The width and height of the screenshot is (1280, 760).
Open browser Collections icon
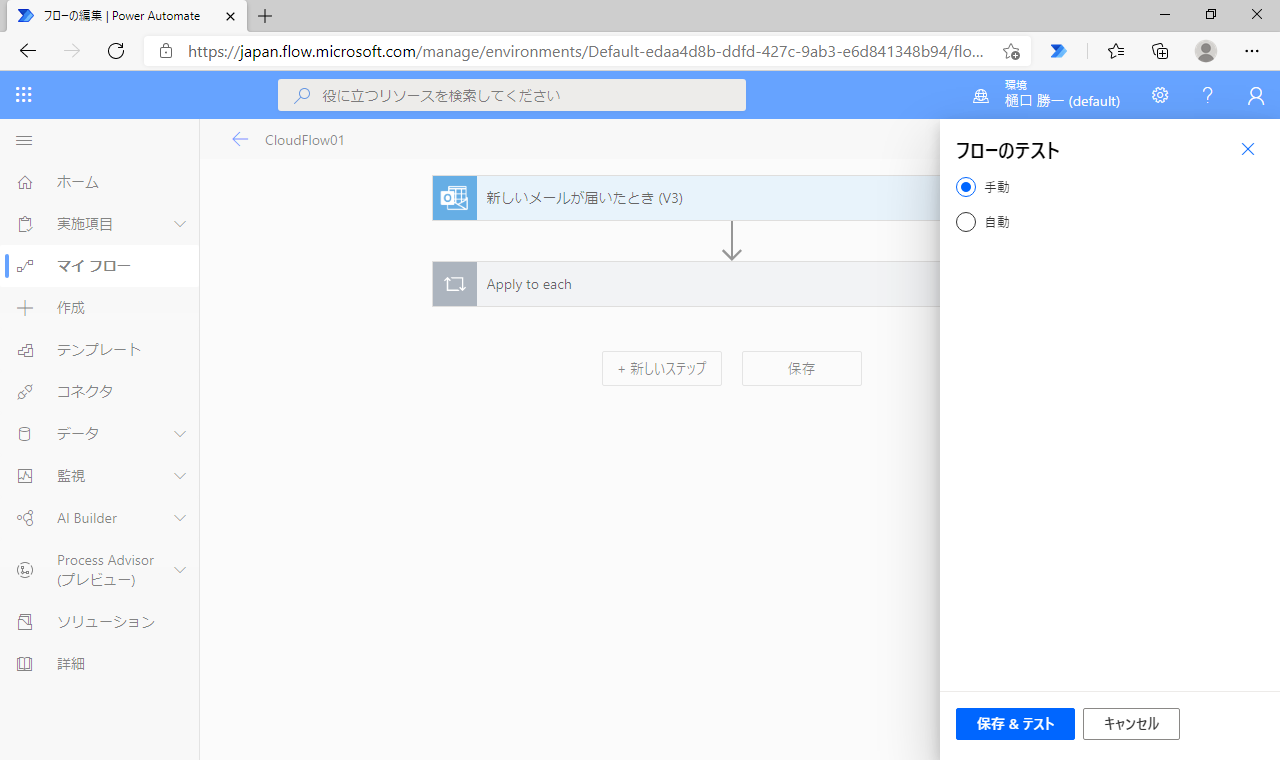coord(1160,51)
